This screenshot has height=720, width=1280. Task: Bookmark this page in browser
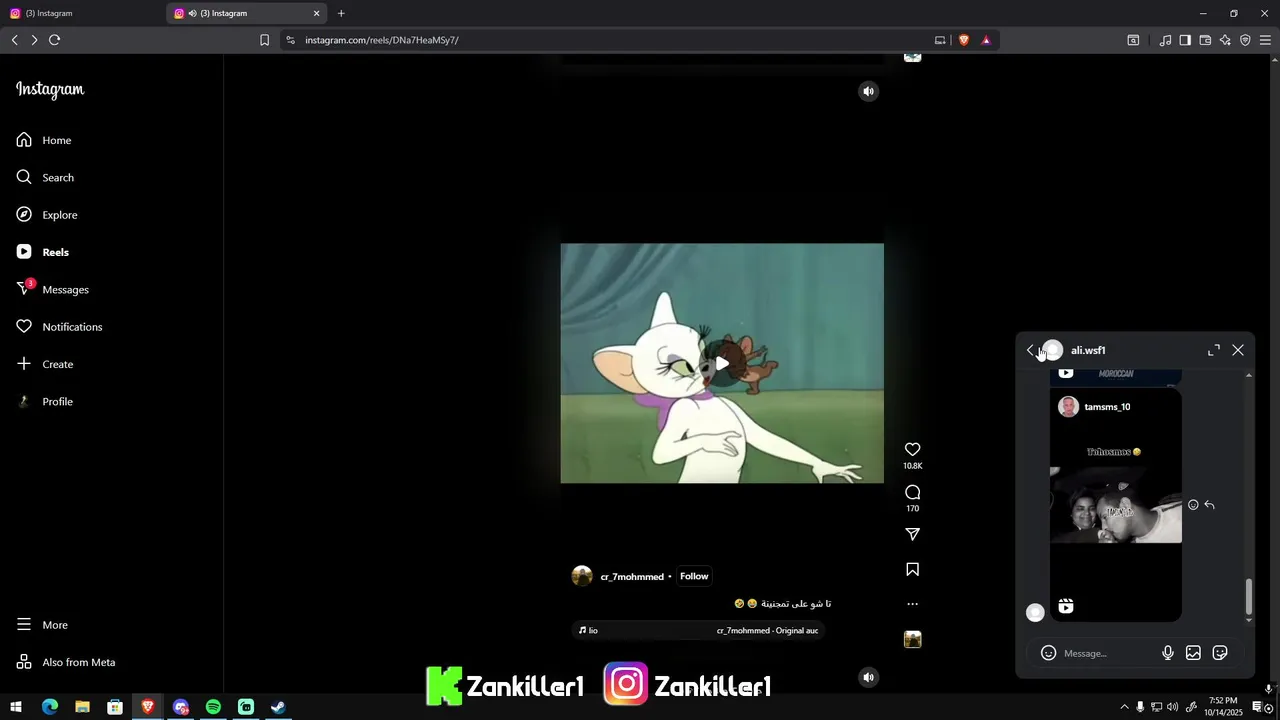pos(264,40)
